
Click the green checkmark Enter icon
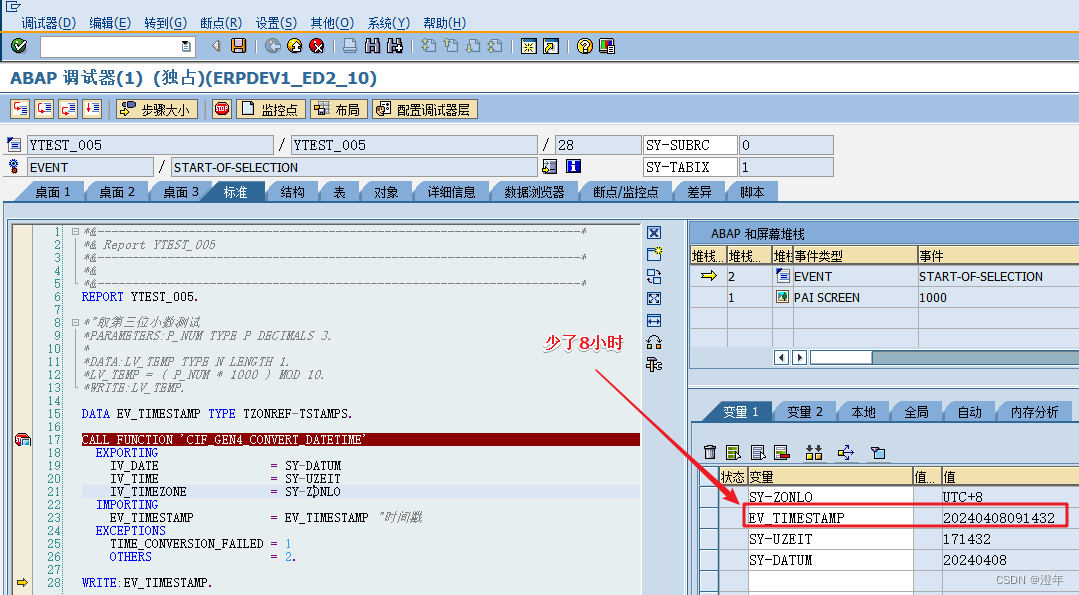pos(19,46)
